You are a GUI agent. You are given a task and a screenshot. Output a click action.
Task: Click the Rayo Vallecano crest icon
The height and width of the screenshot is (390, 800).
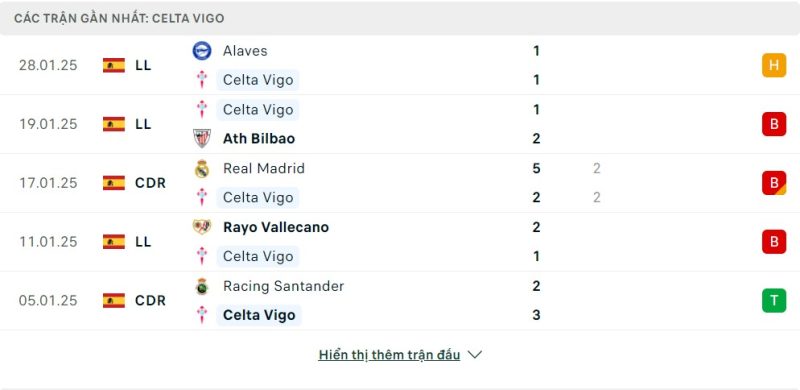pyautogui.click(x=202, y=227)
